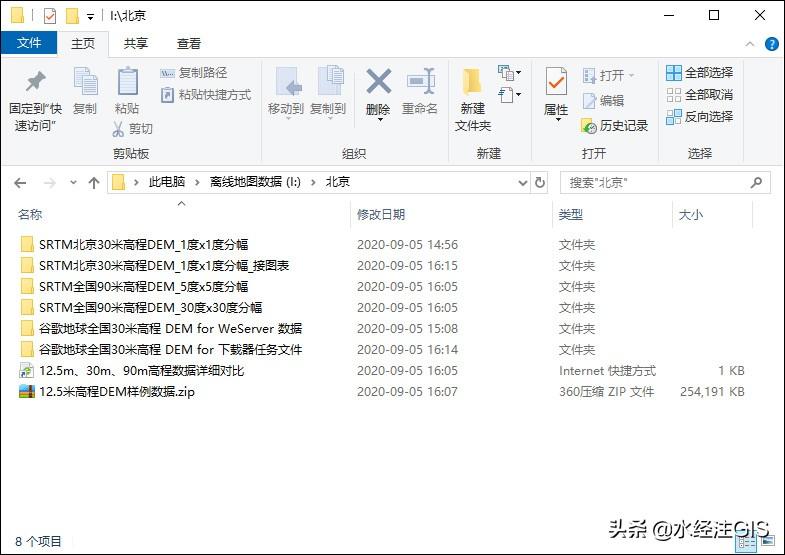Click the Move to icon
This screenshot has height=555, width=785.
(x=286, y=84)
